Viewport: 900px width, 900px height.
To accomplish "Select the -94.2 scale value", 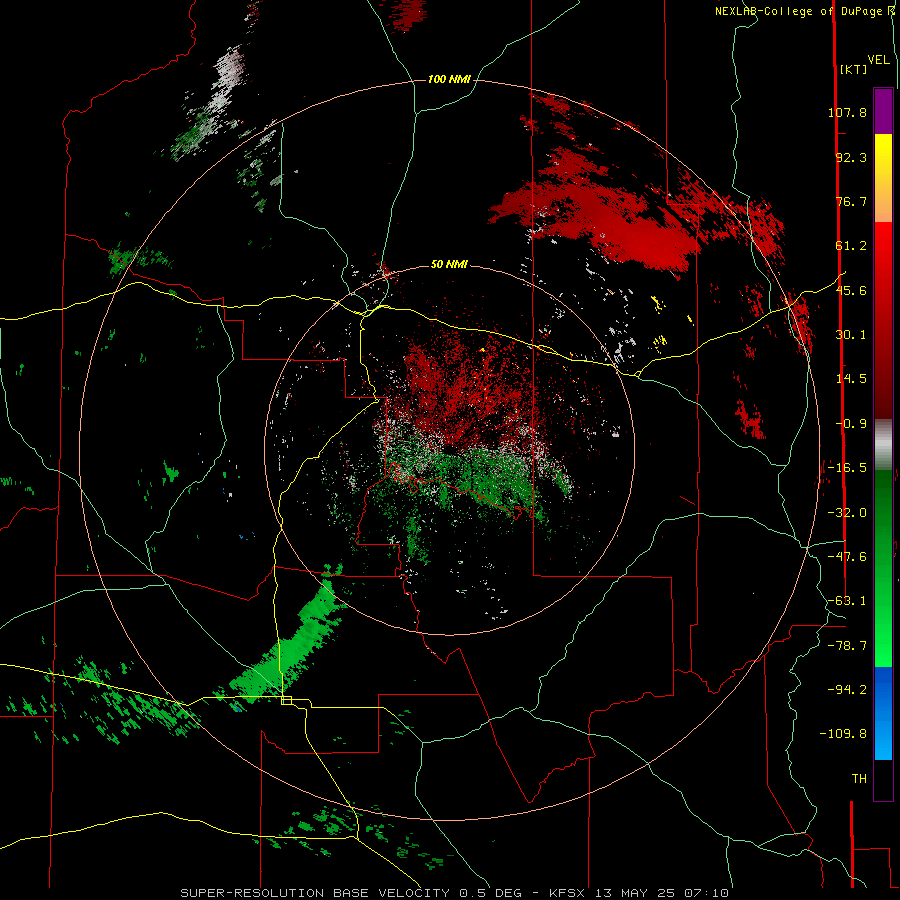I will tap(847, 690).
